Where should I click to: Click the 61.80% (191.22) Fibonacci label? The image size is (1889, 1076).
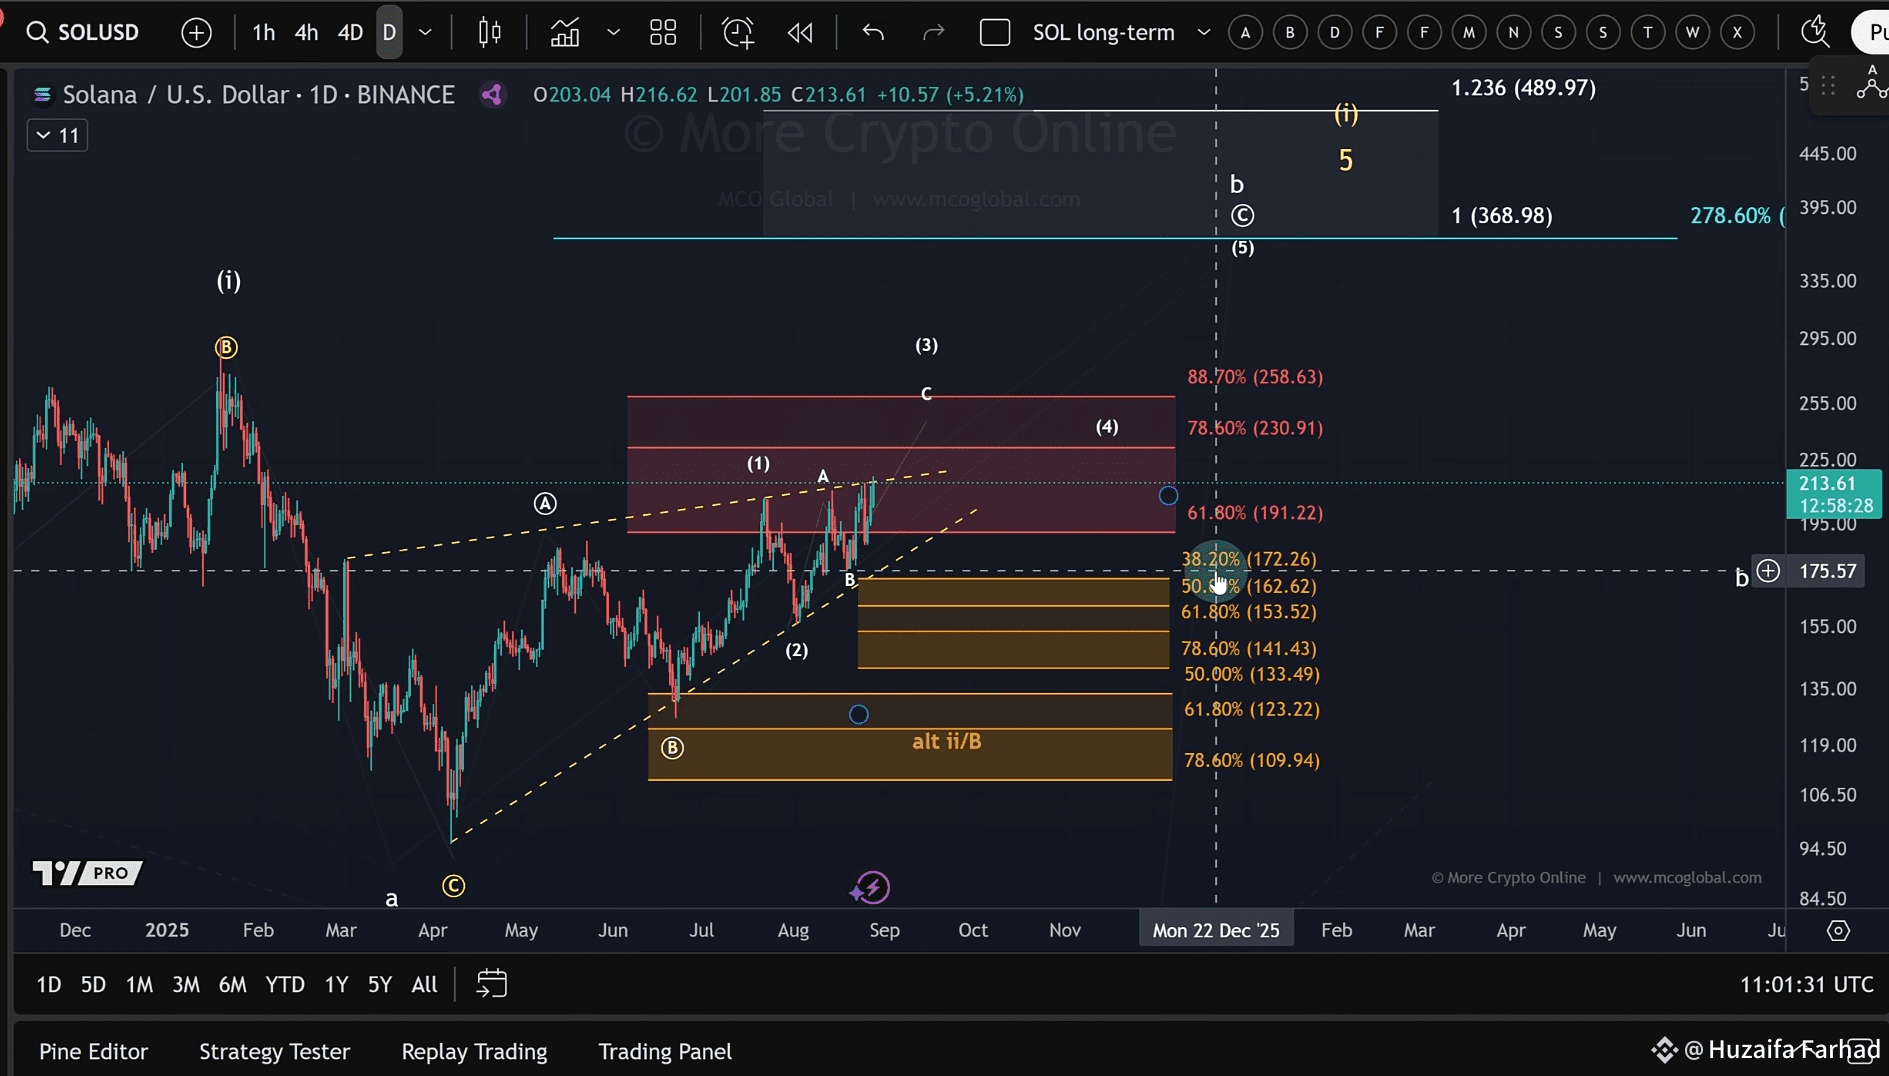click(1255, 513)
